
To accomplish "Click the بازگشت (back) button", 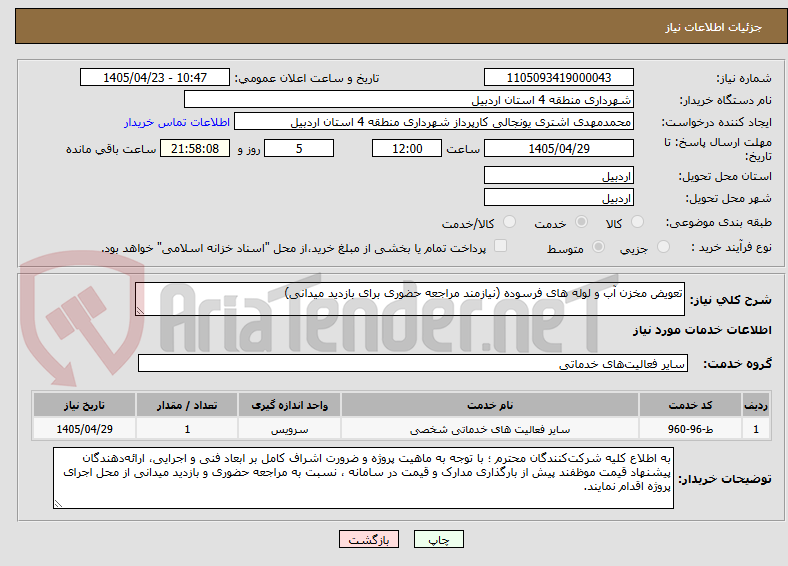I will [x=369, y=539].
